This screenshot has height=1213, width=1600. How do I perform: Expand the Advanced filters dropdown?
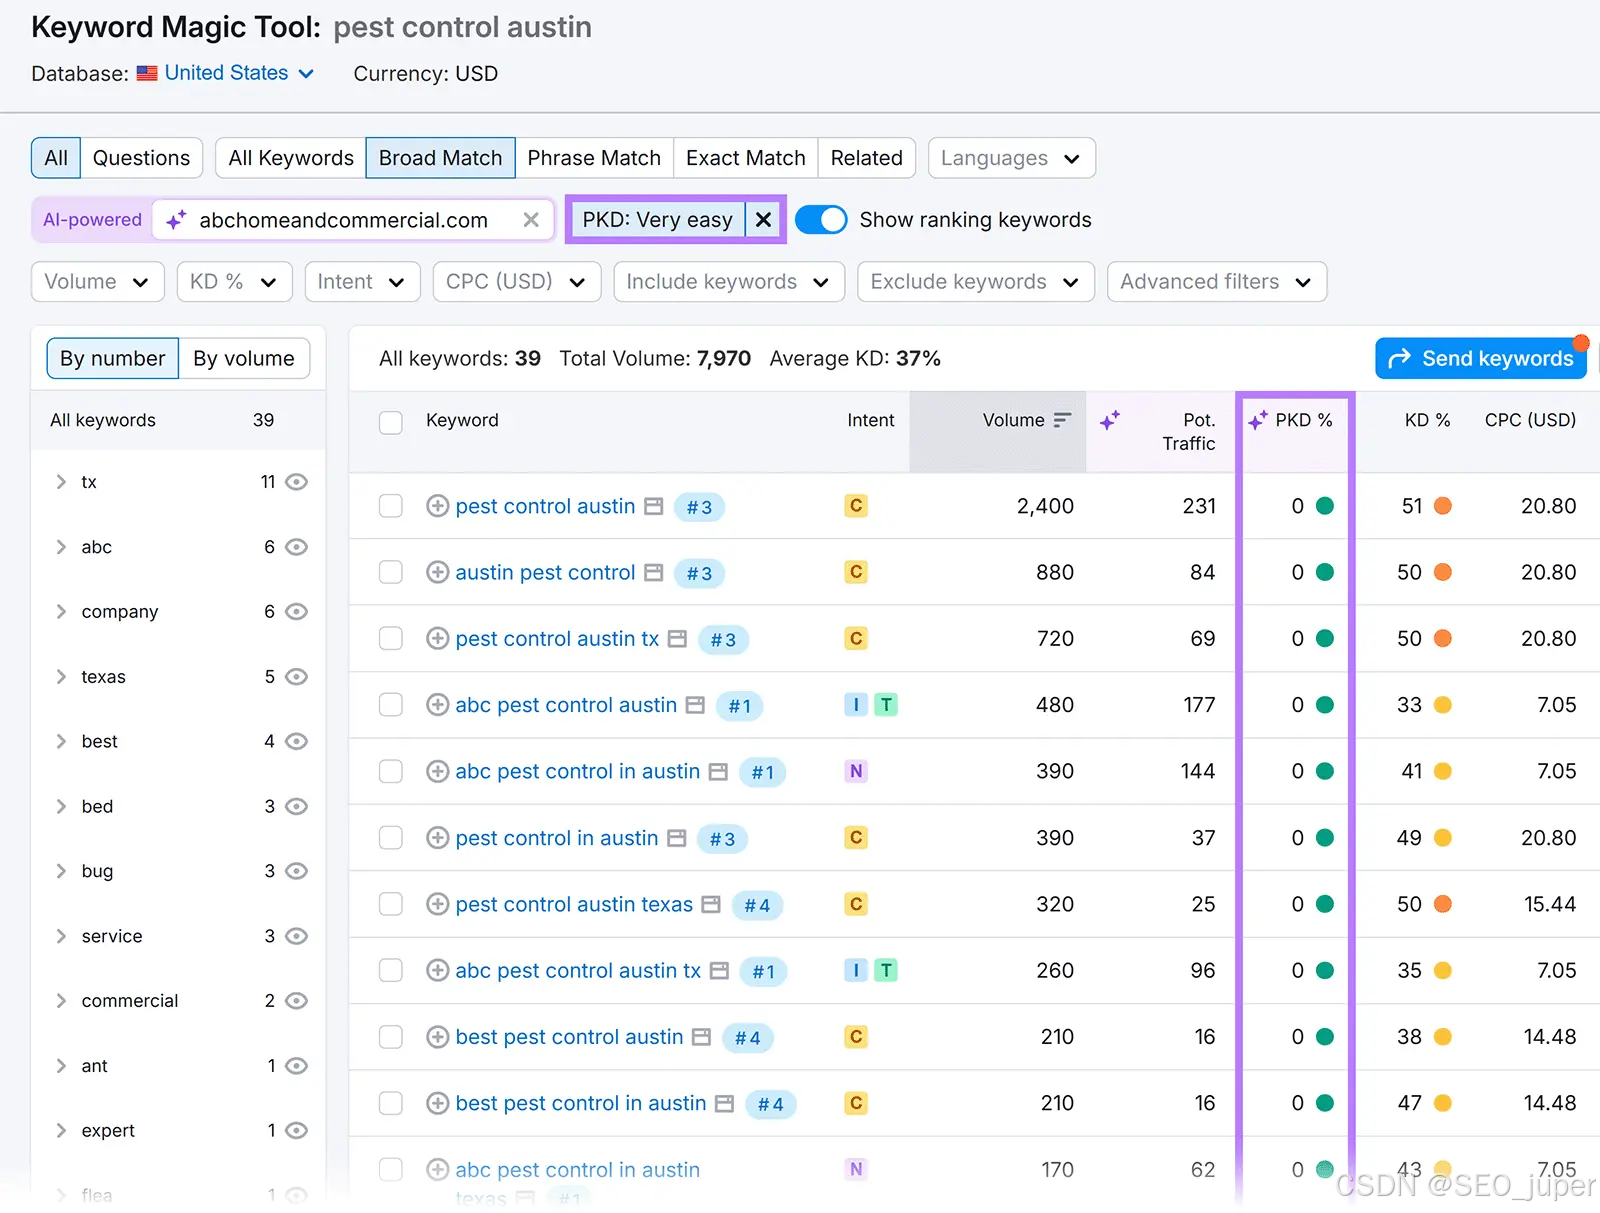[x=1217, y=282]
